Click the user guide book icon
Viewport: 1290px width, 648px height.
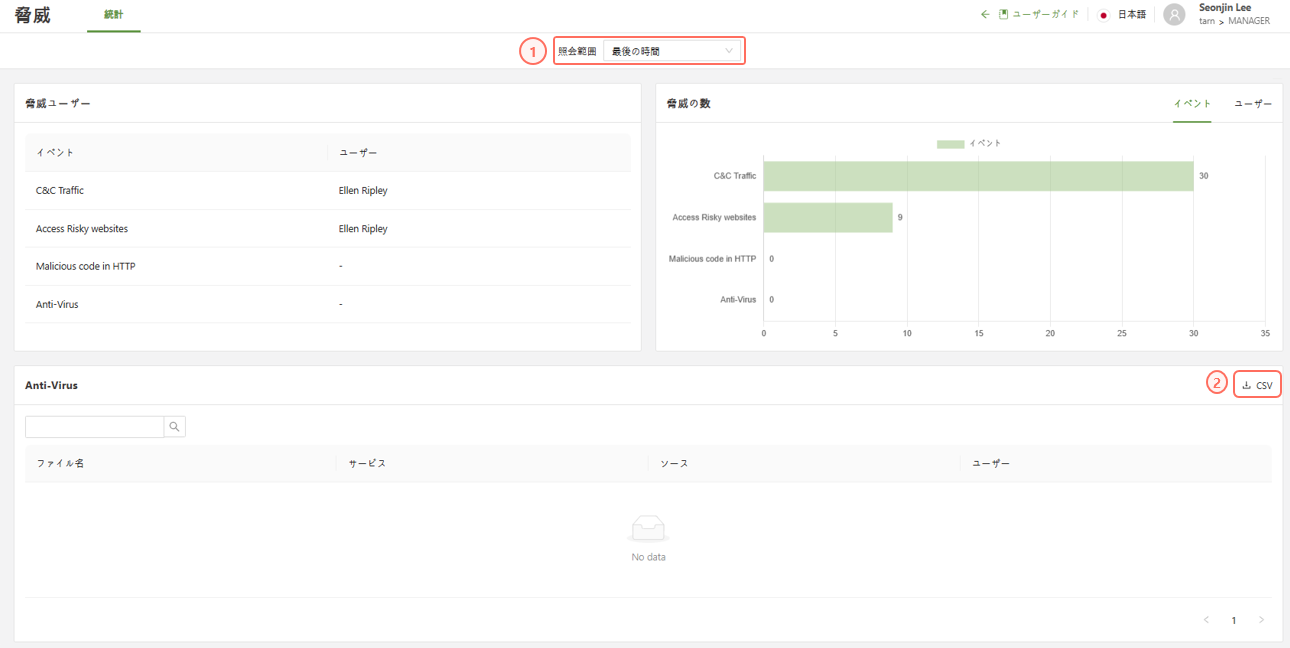[1003, 15]
